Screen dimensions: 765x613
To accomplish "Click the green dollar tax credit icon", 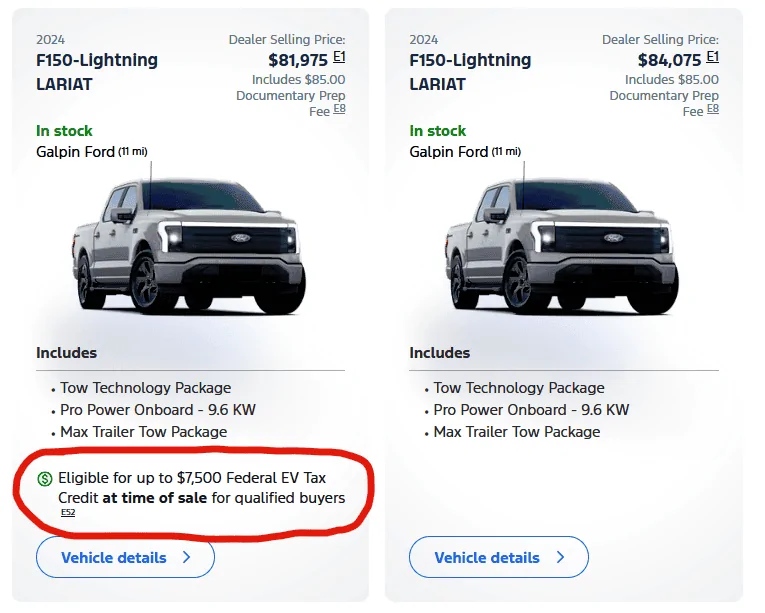I will point(45,479).
